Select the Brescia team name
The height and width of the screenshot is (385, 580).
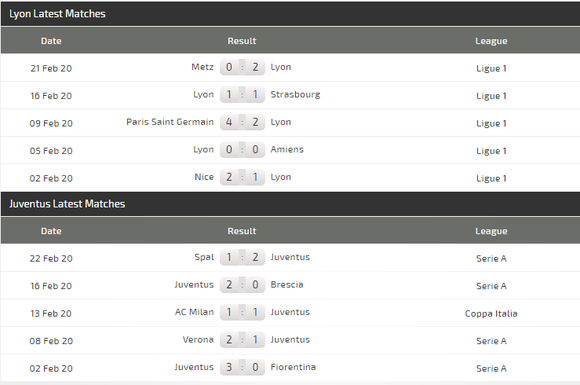[287, 285]
